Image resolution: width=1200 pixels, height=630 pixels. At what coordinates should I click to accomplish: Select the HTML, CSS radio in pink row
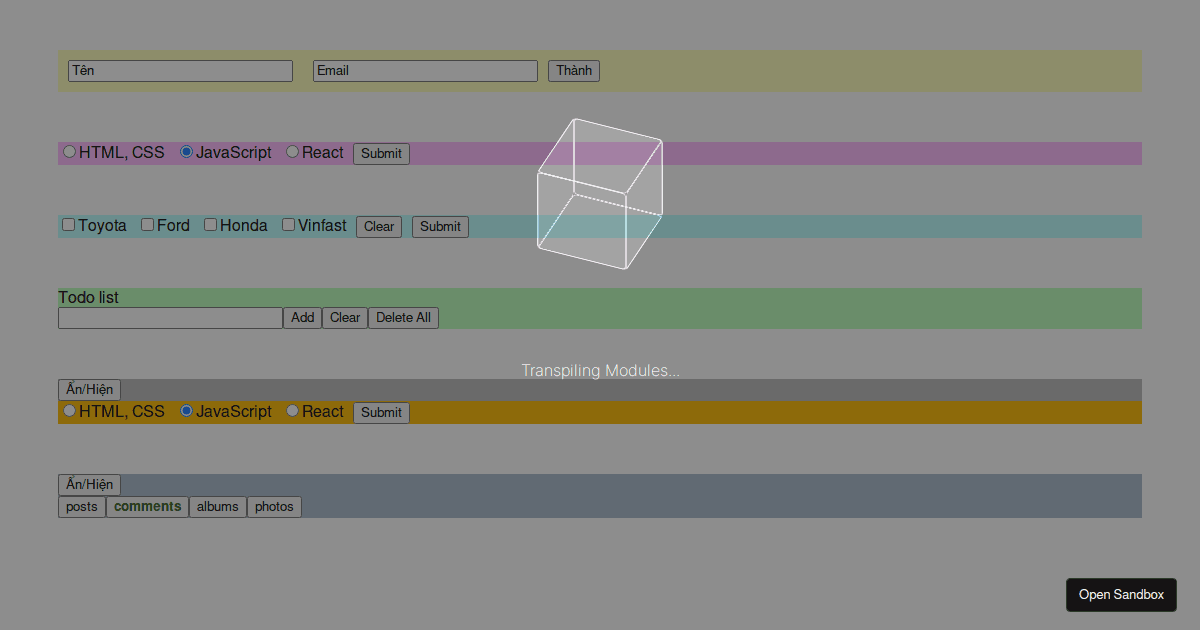(70, 152)
